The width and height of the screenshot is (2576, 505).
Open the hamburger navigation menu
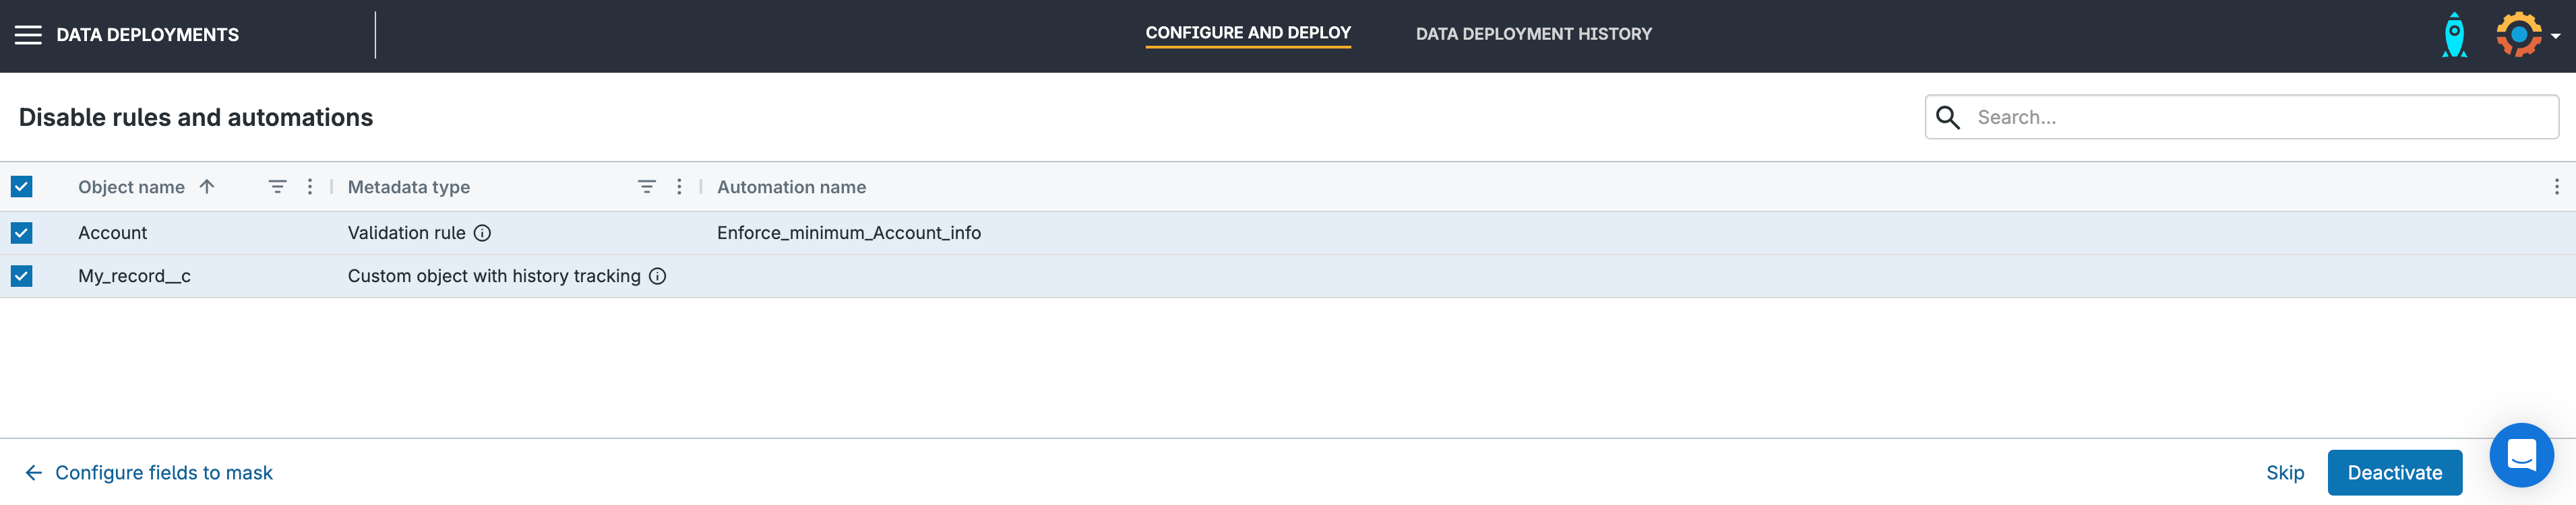pyautogui.click(x=28, y=35)
